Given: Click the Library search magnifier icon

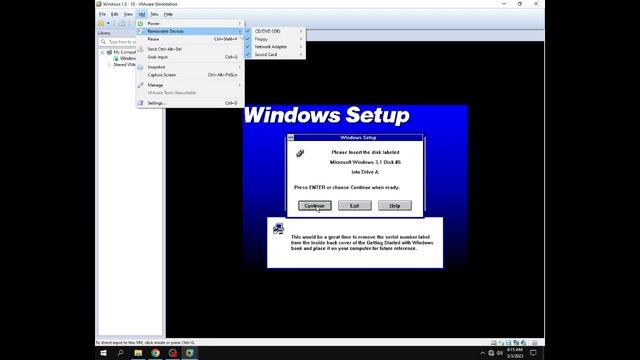Looking at the screenshot, I should pyautogui.click(x=103, y=42).
